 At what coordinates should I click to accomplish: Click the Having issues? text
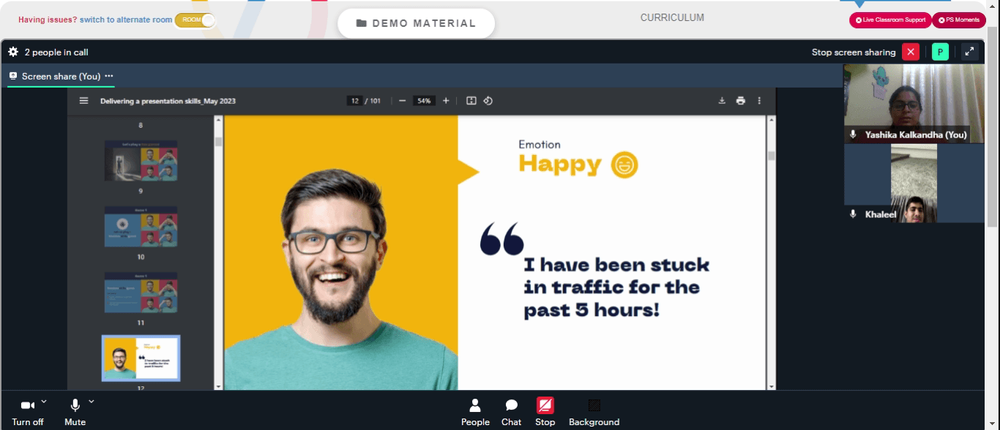[47, 20]
